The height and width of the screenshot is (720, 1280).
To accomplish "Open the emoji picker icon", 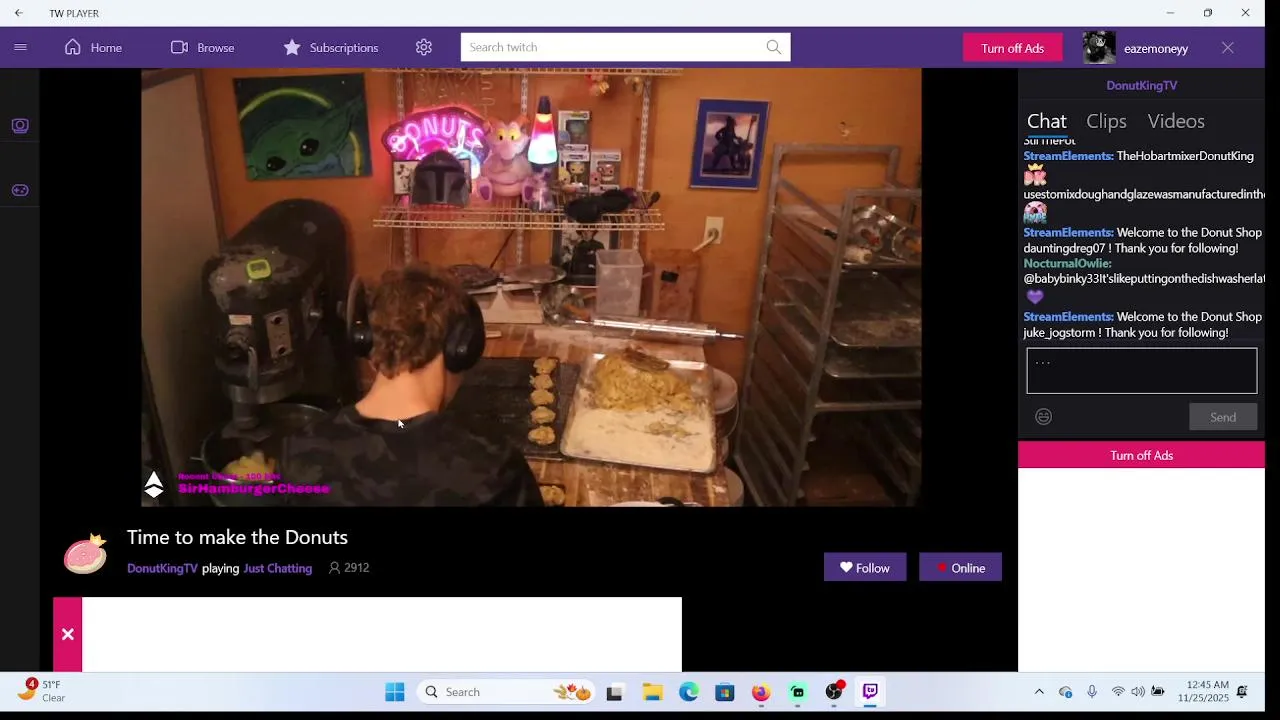I will (1043, 417).
